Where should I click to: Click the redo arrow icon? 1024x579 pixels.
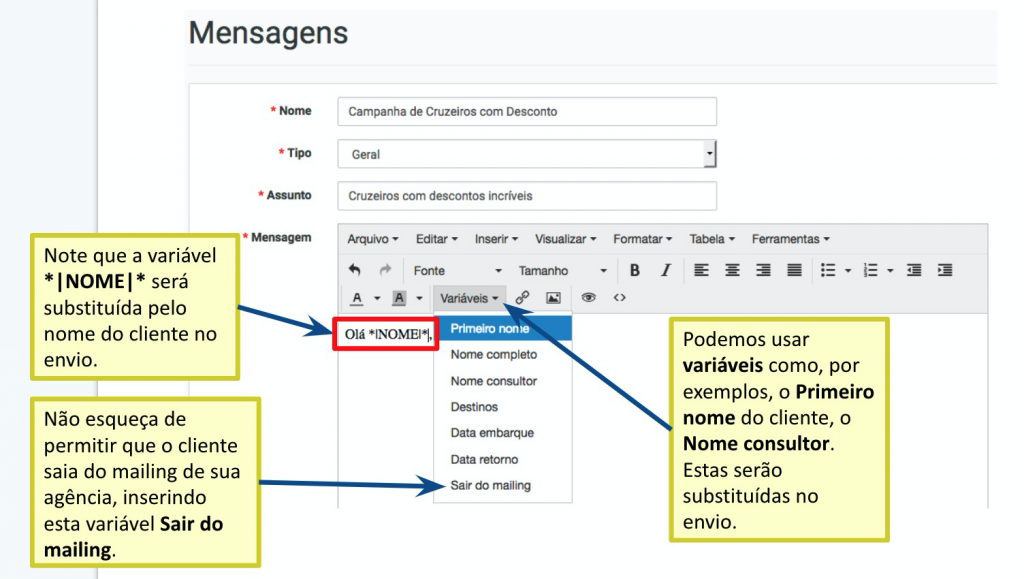[x=385, y=270]
